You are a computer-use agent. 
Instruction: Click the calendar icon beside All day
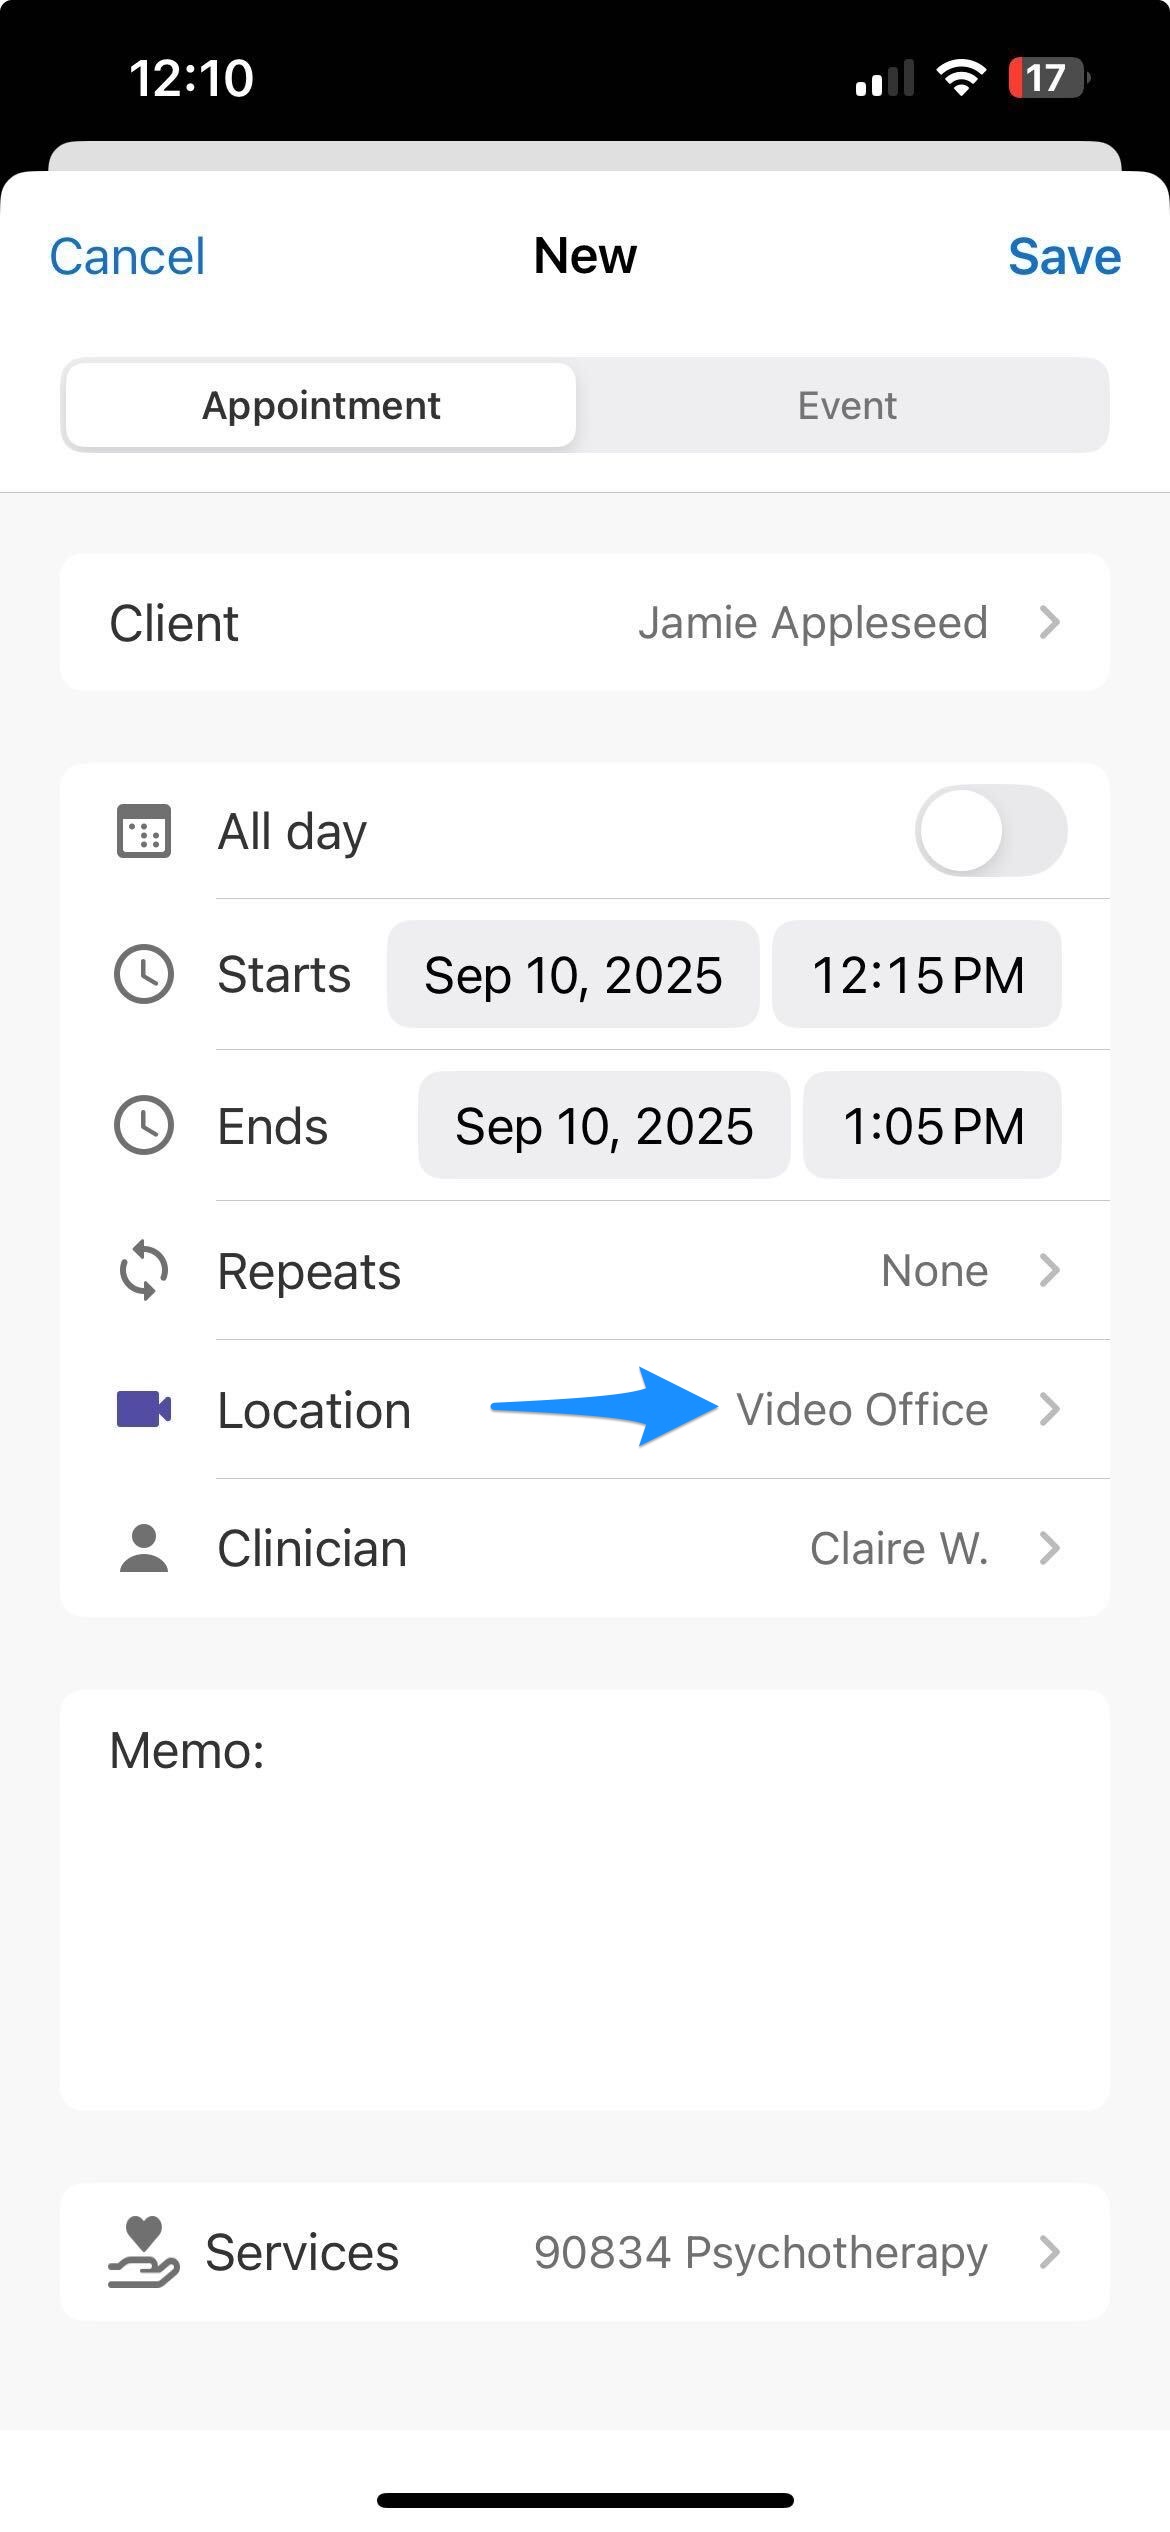point(143,830)
